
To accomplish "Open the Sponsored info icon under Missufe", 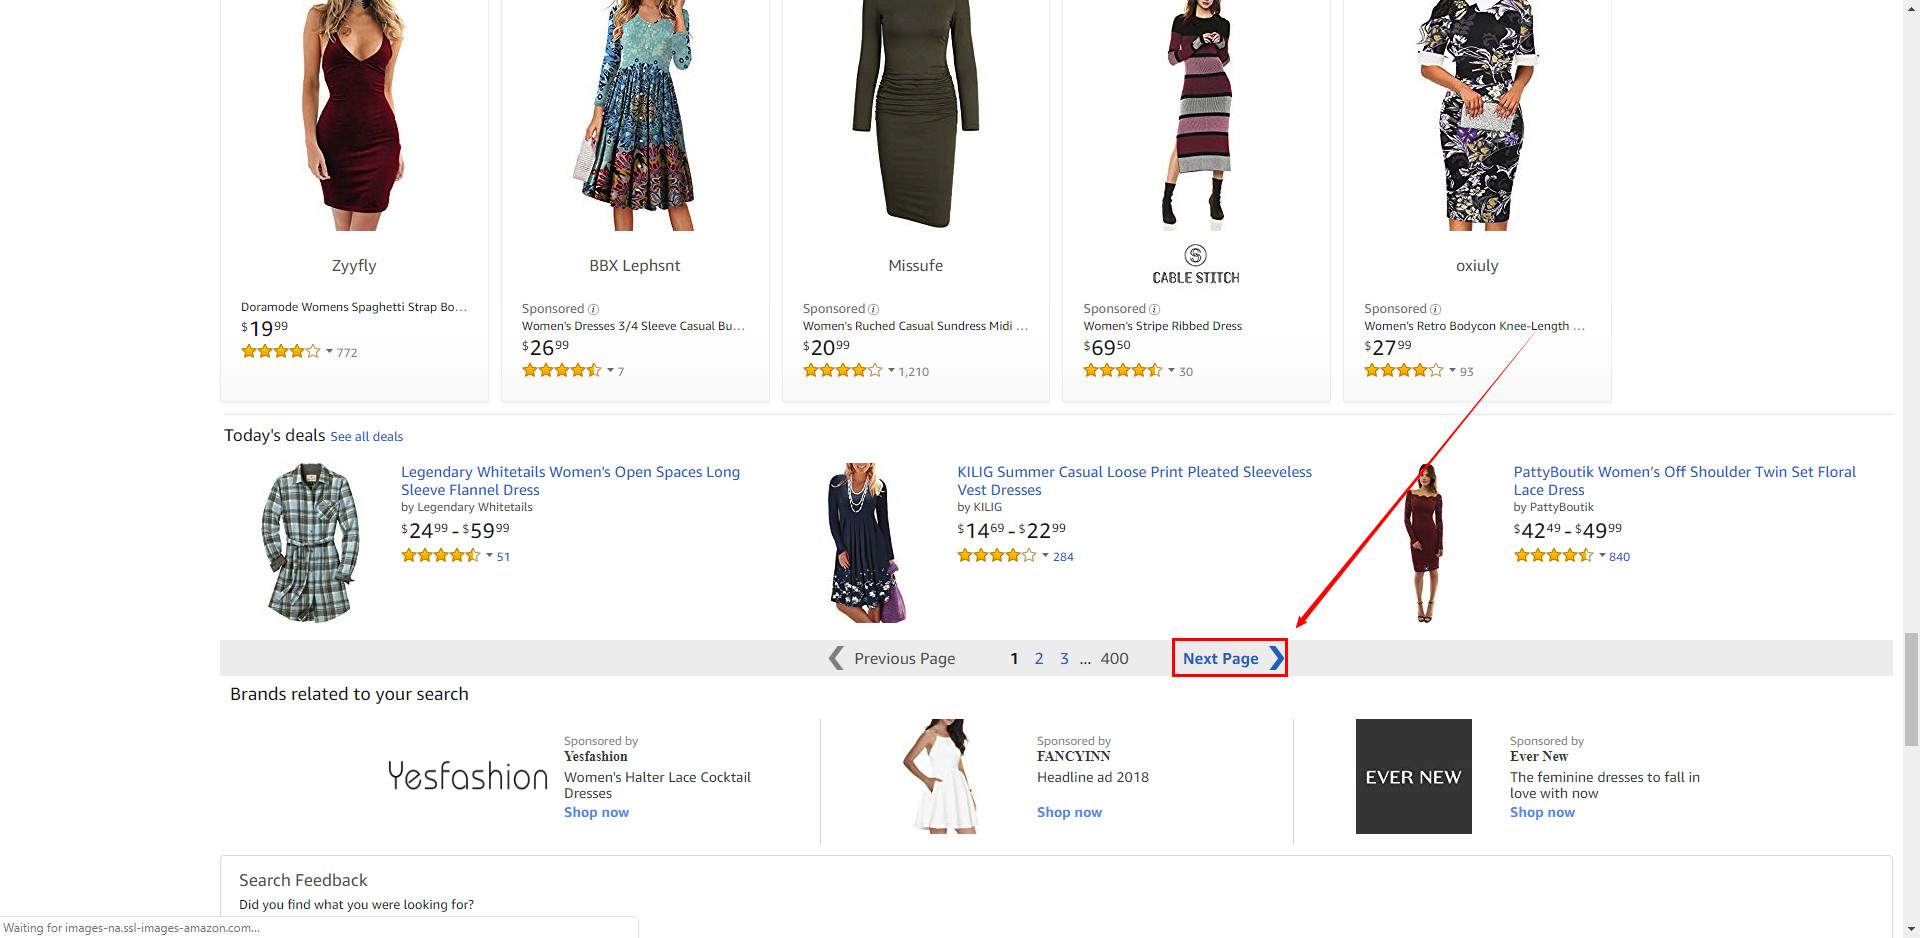I will pos(873,309).
